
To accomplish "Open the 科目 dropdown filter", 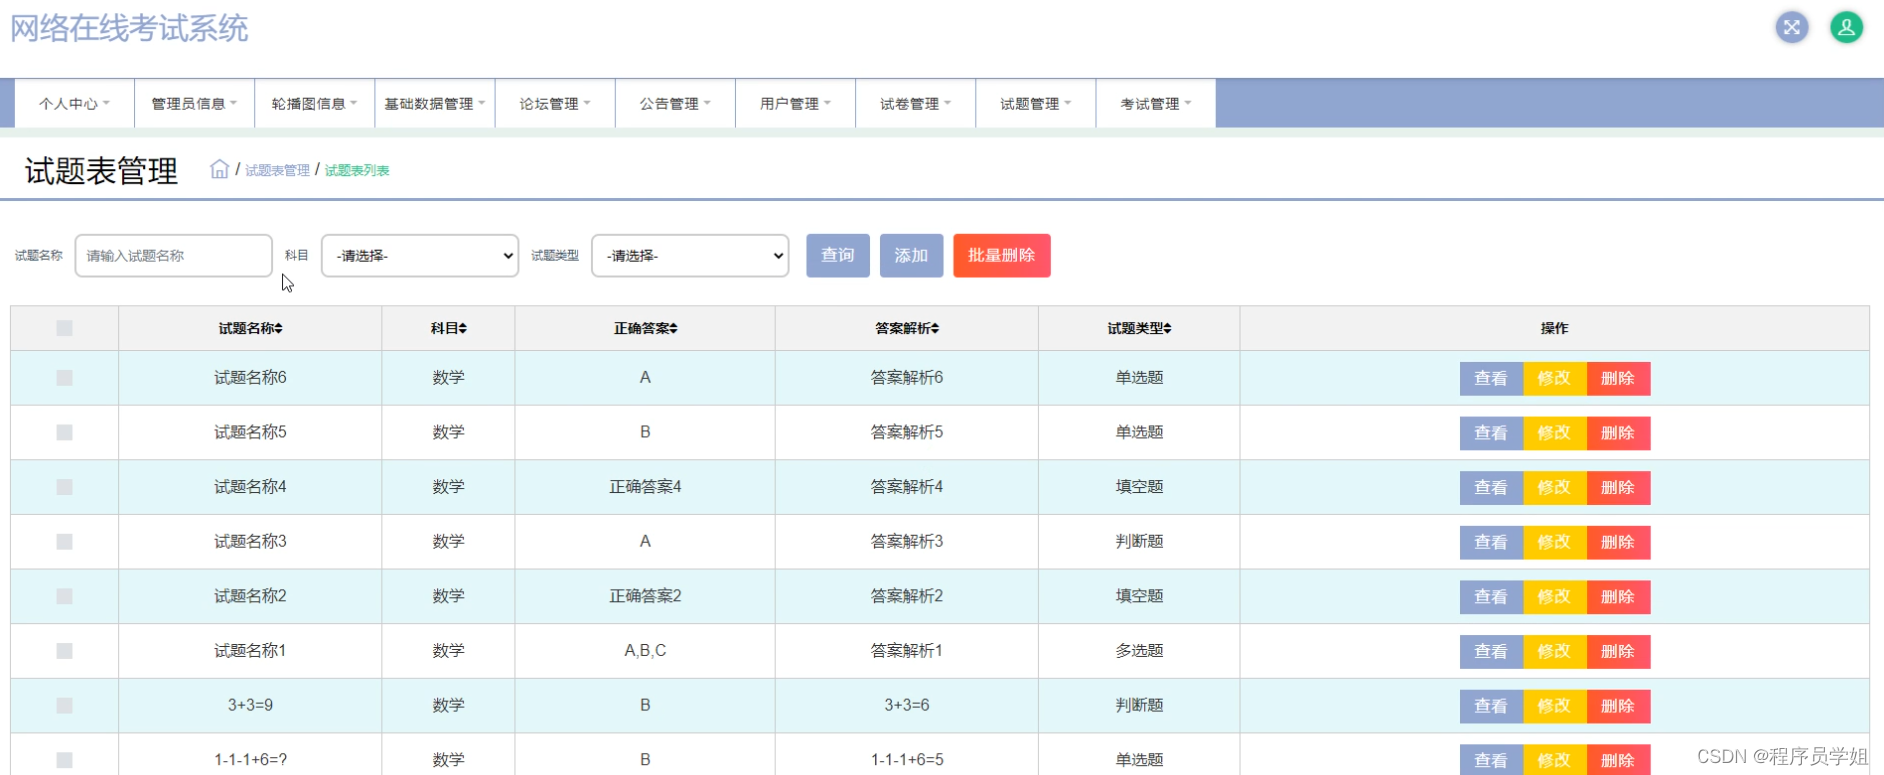I will point(420,256).
